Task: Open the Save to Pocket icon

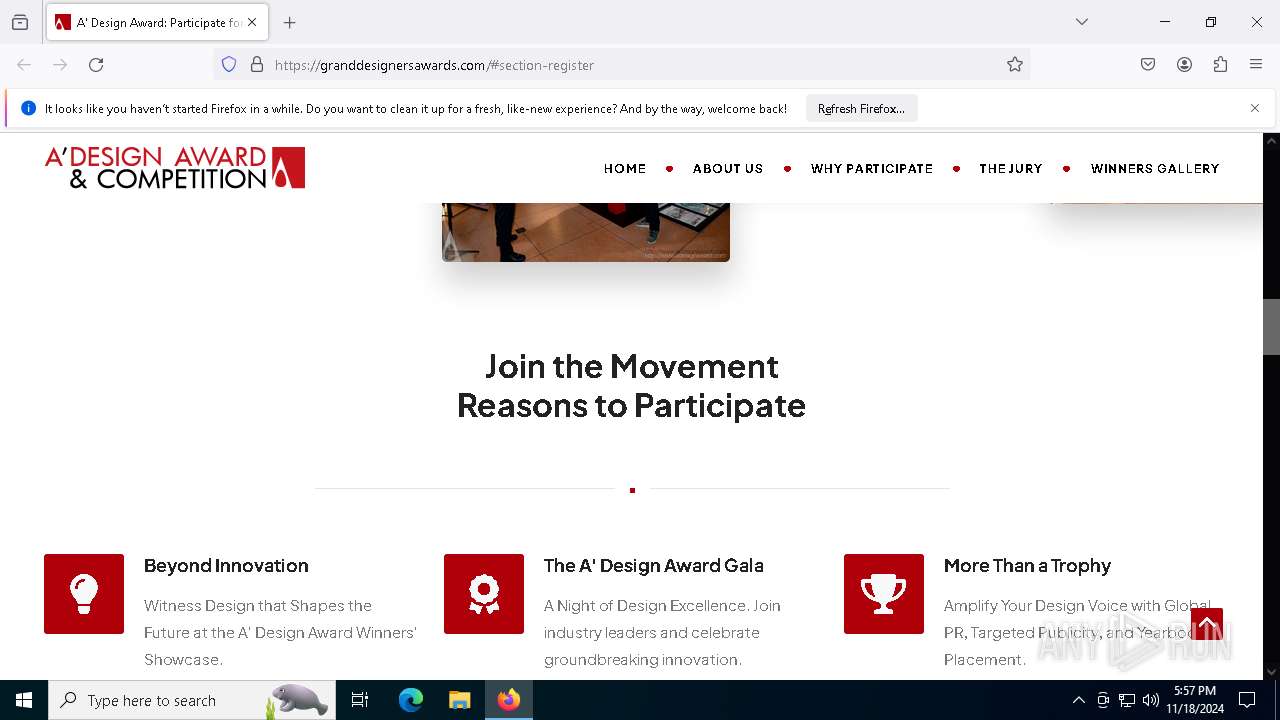Action: click(x=1148, y=65)
